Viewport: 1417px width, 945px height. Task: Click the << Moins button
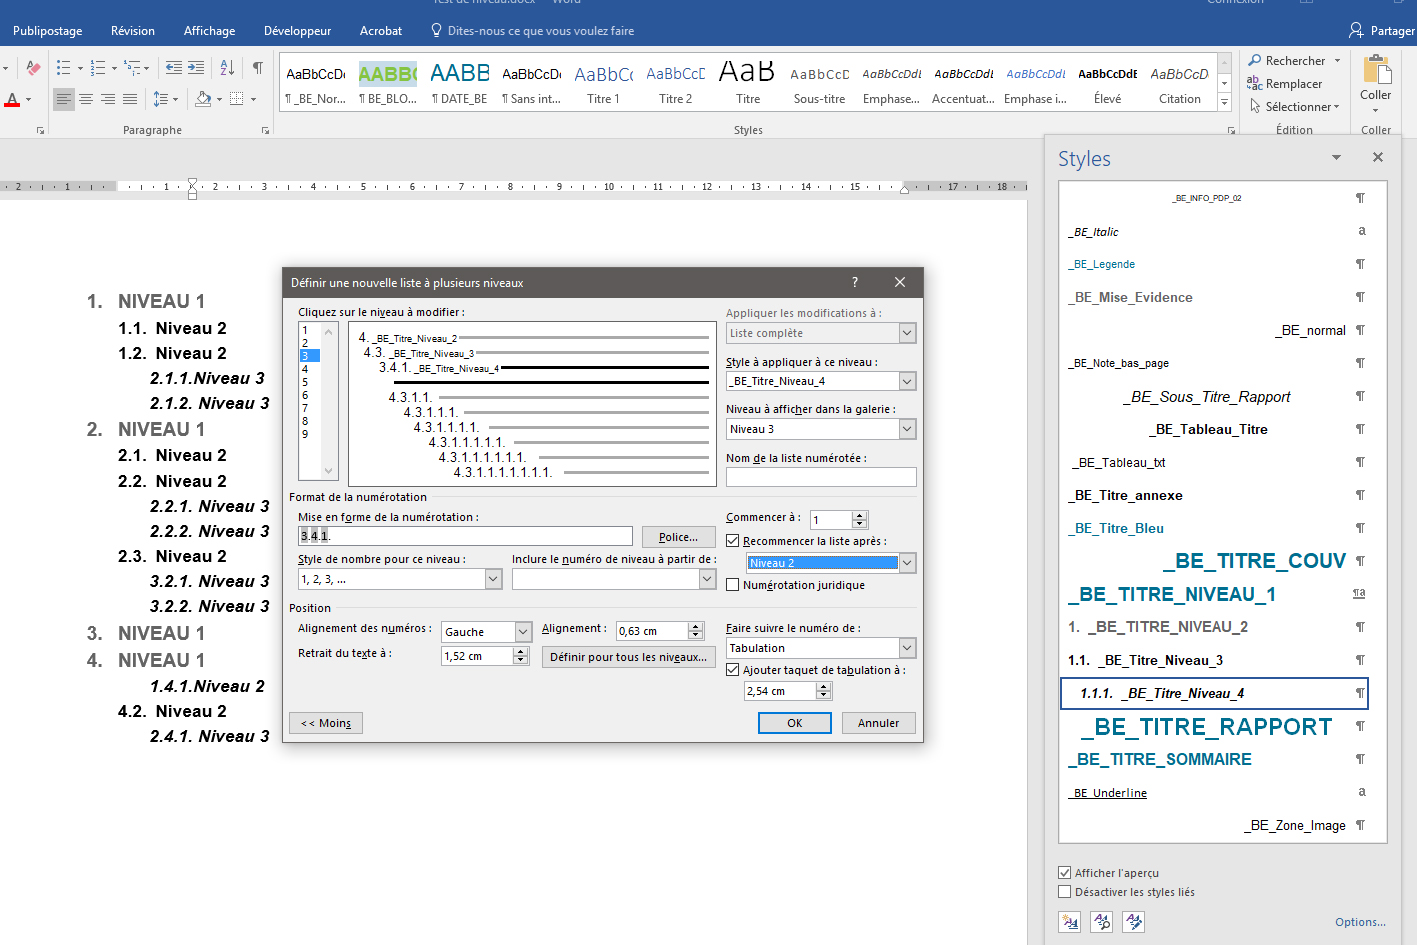coord(326,723)
